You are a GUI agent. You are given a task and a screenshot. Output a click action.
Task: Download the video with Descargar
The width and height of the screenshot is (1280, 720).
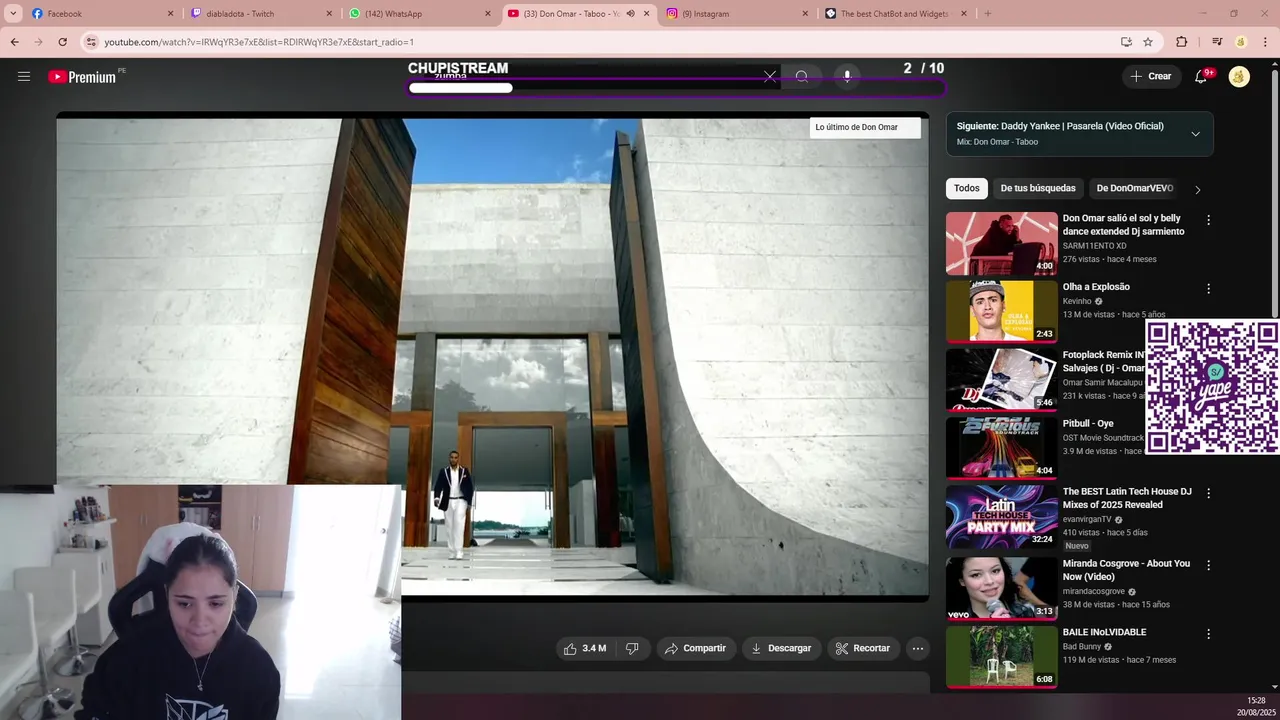coord(781,648)
